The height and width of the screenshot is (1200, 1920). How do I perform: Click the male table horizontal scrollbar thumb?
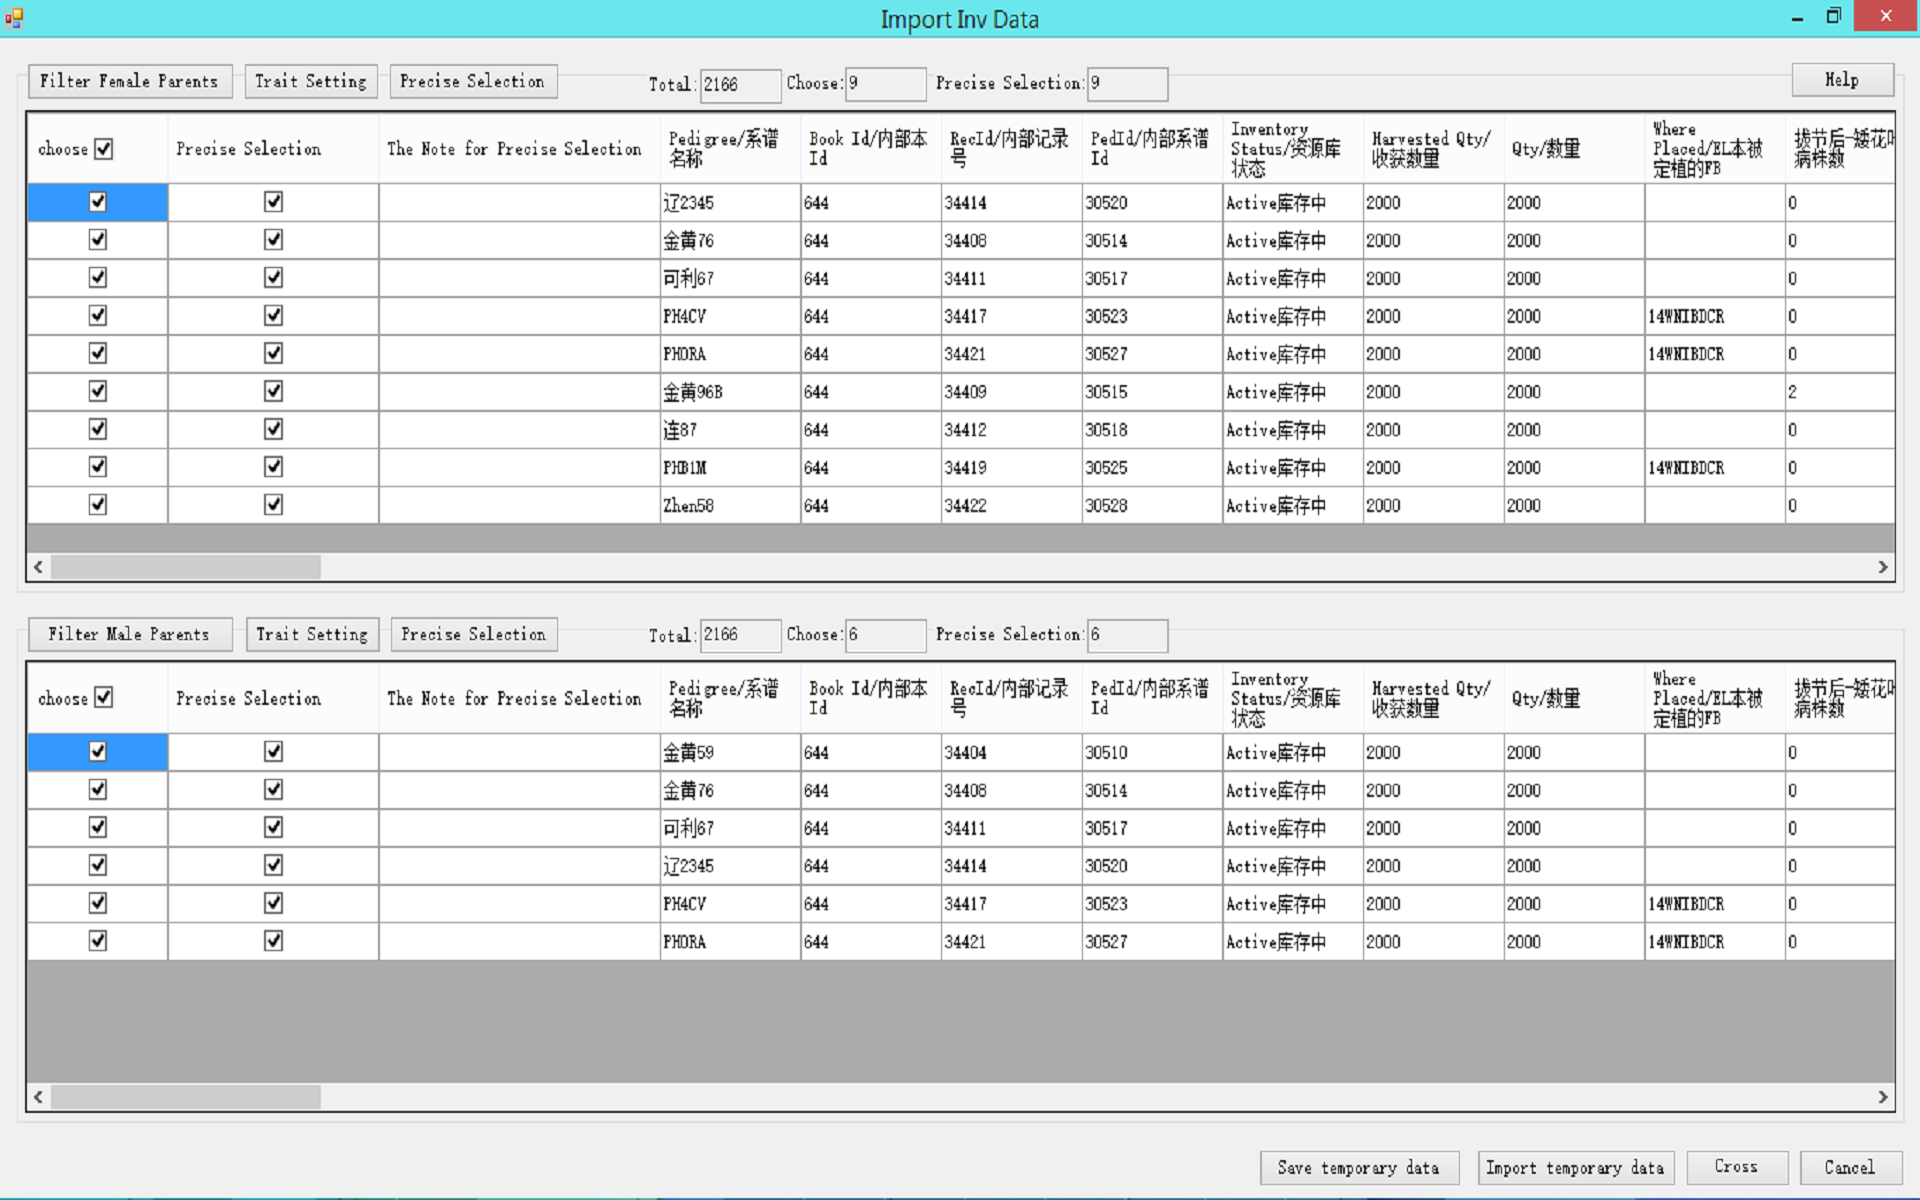[x=186, y=1097]
